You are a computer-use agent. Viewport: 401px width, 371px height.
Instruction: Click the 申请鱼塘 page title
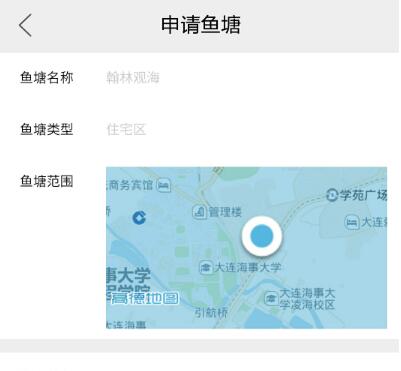(x=201, y=25)
